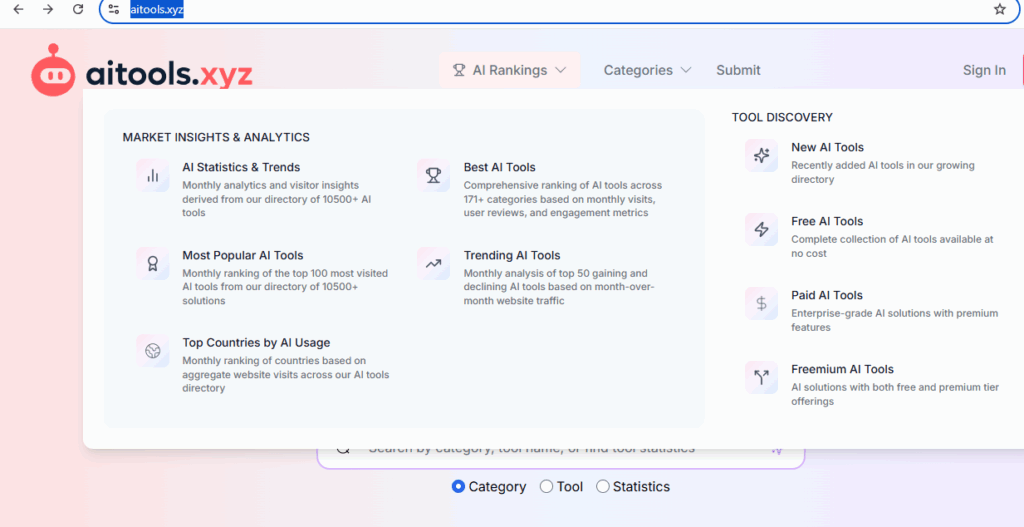1024x527 pixels.
Task: Click the Trending AI Tools arrow icon
Action: pos(434,263)
